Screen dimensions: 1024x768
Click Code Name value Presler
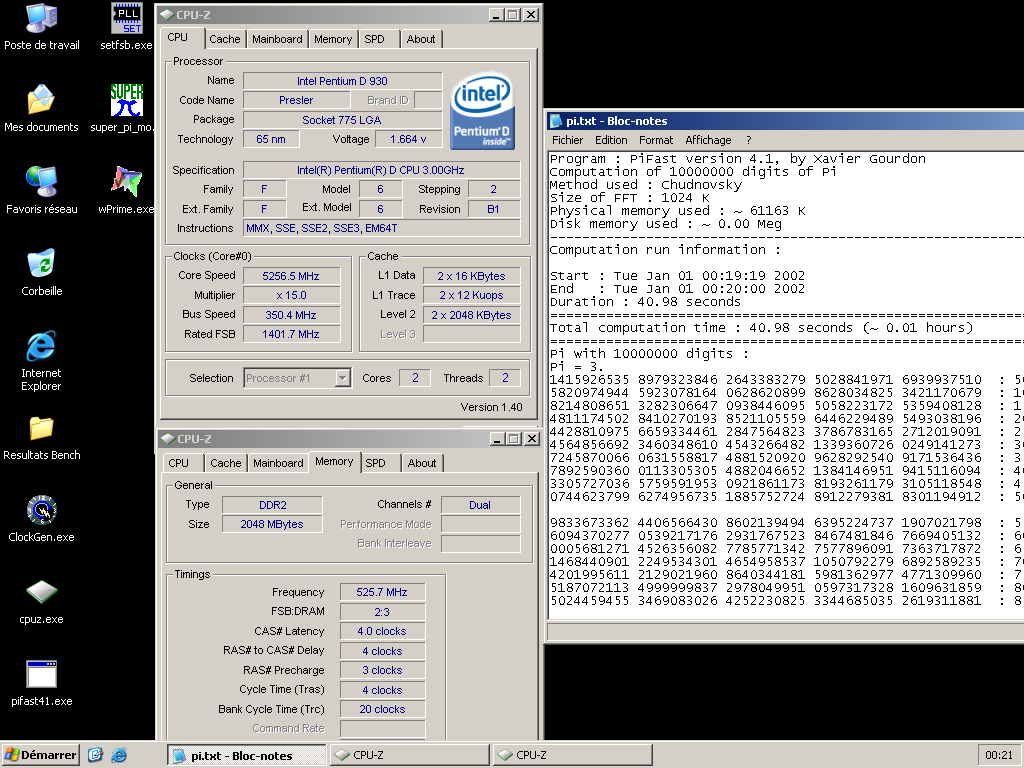296,100
